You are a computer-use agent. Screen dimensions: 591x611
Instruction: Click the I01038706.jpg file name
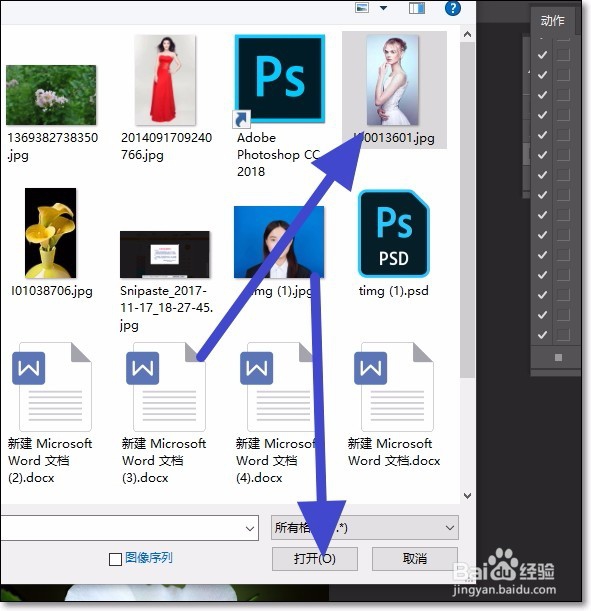click(52, 291)
